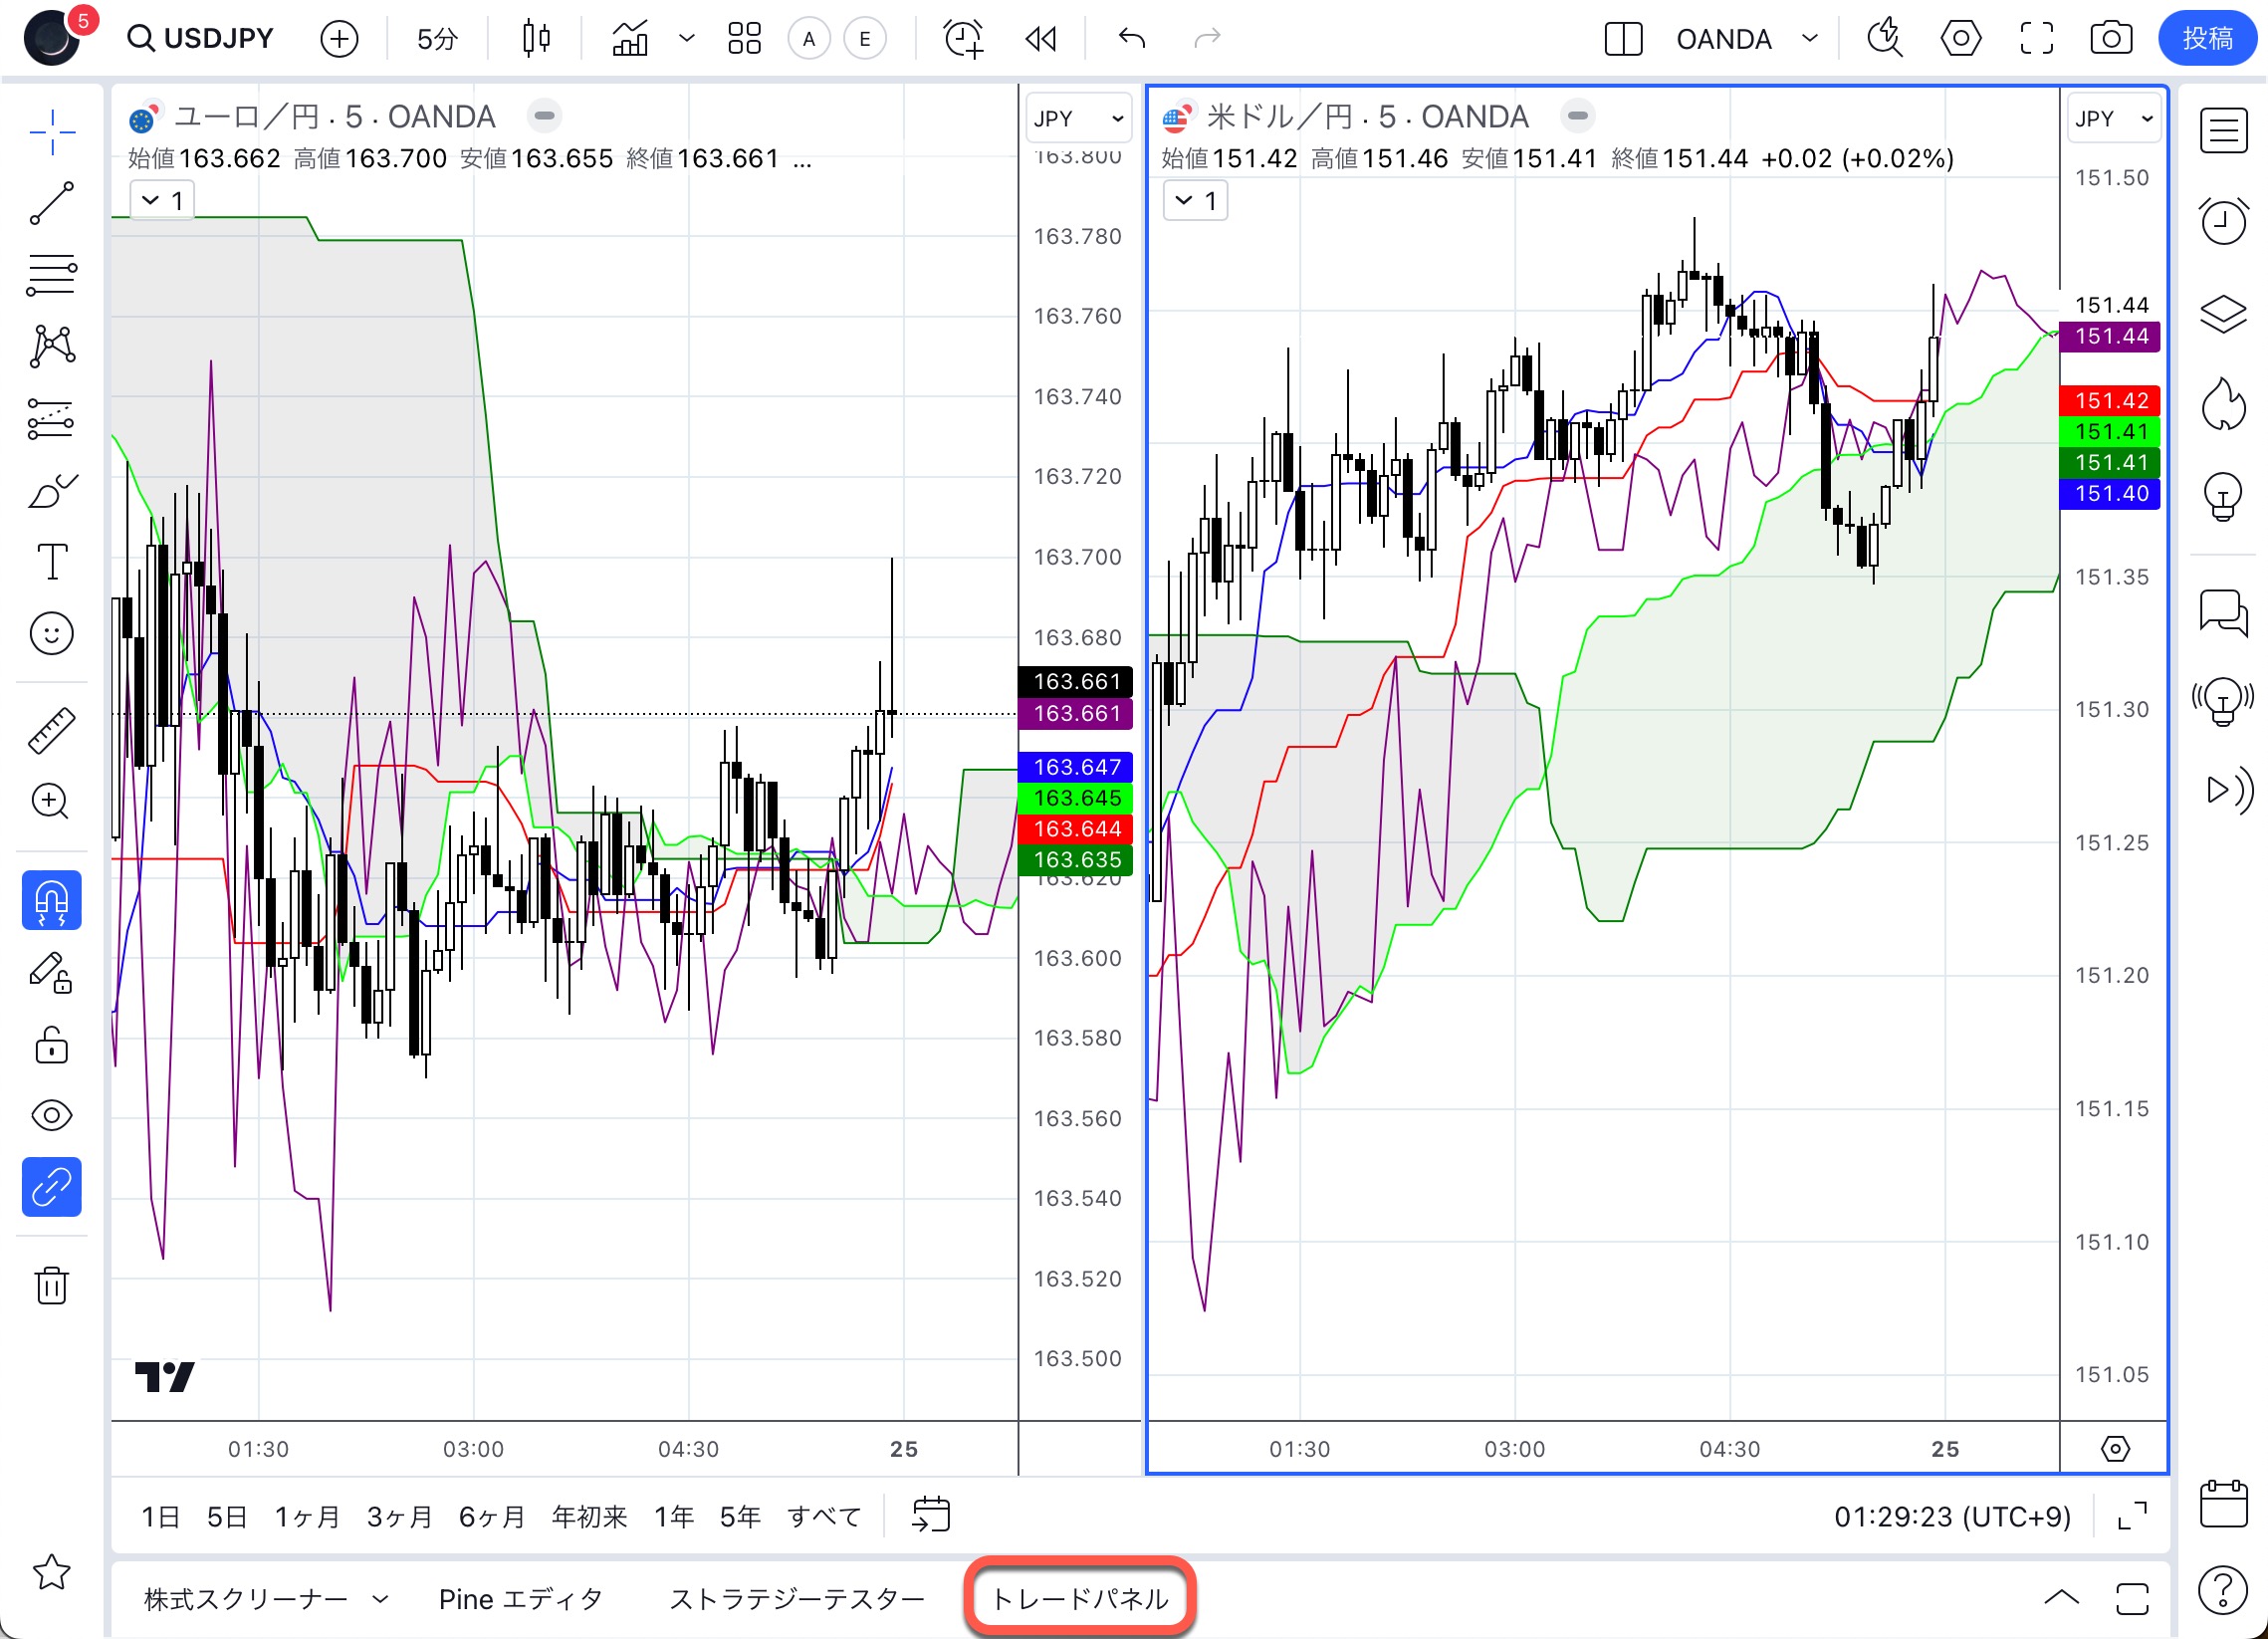Select the text annotation tool
The image size is (2268, 1639).
(52, 561)
